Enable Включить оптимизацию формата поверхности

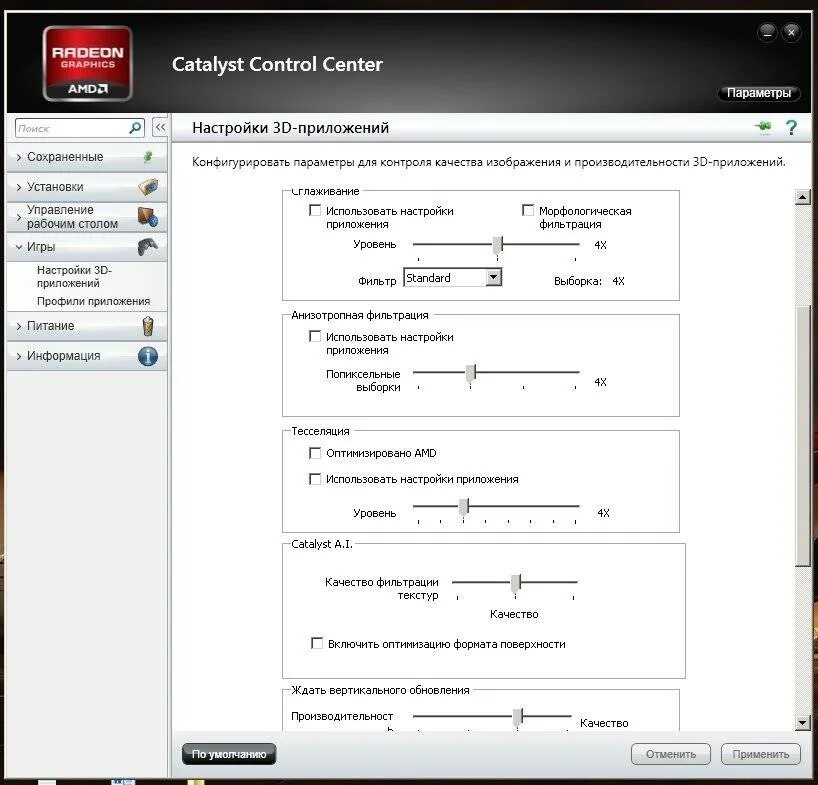click(317, 643)
